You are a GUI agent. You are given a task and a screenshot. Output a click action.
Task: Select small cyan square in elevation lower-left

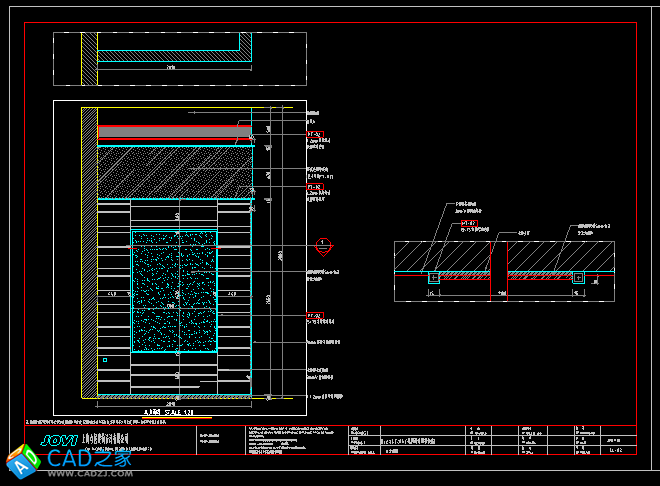(x=104, y=358)
